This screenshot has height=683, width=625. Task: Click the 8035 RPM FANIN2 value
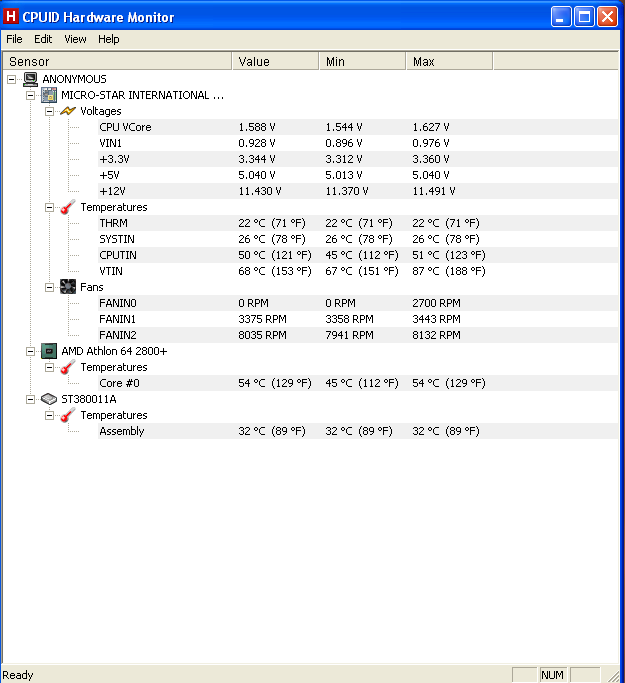[262, 335]
